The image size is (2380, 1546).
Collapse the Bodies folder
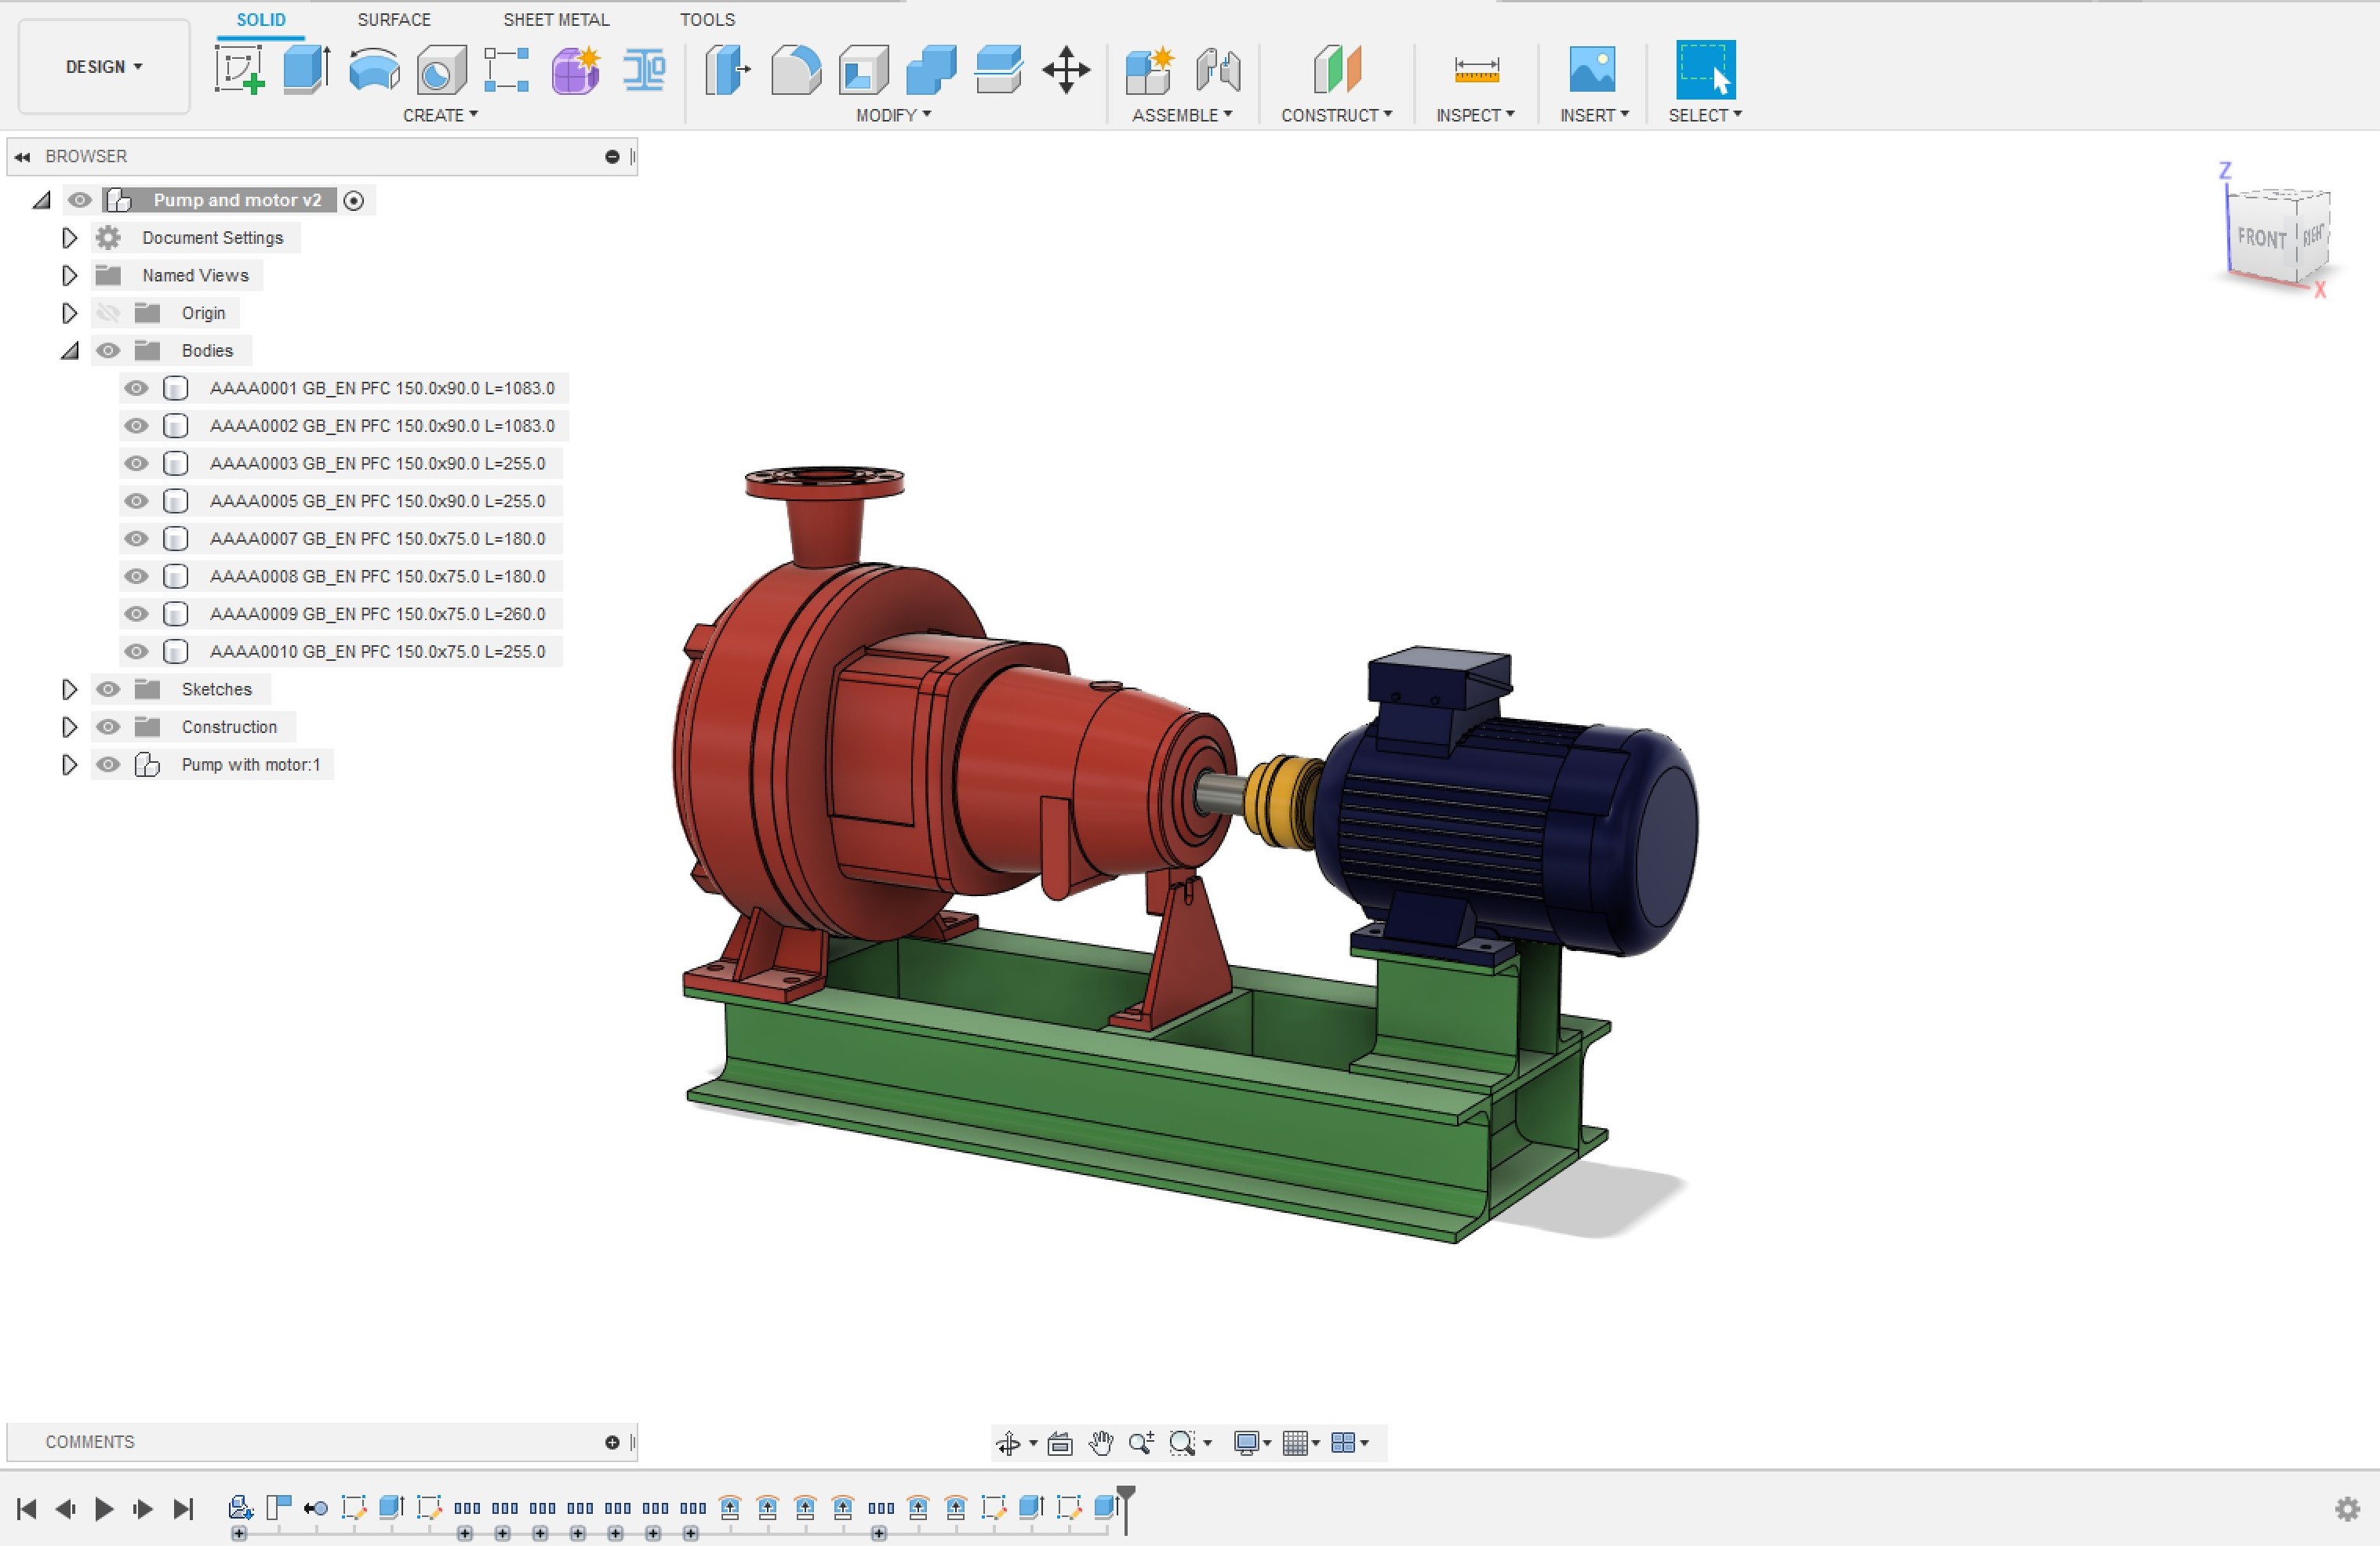(69, 351)
